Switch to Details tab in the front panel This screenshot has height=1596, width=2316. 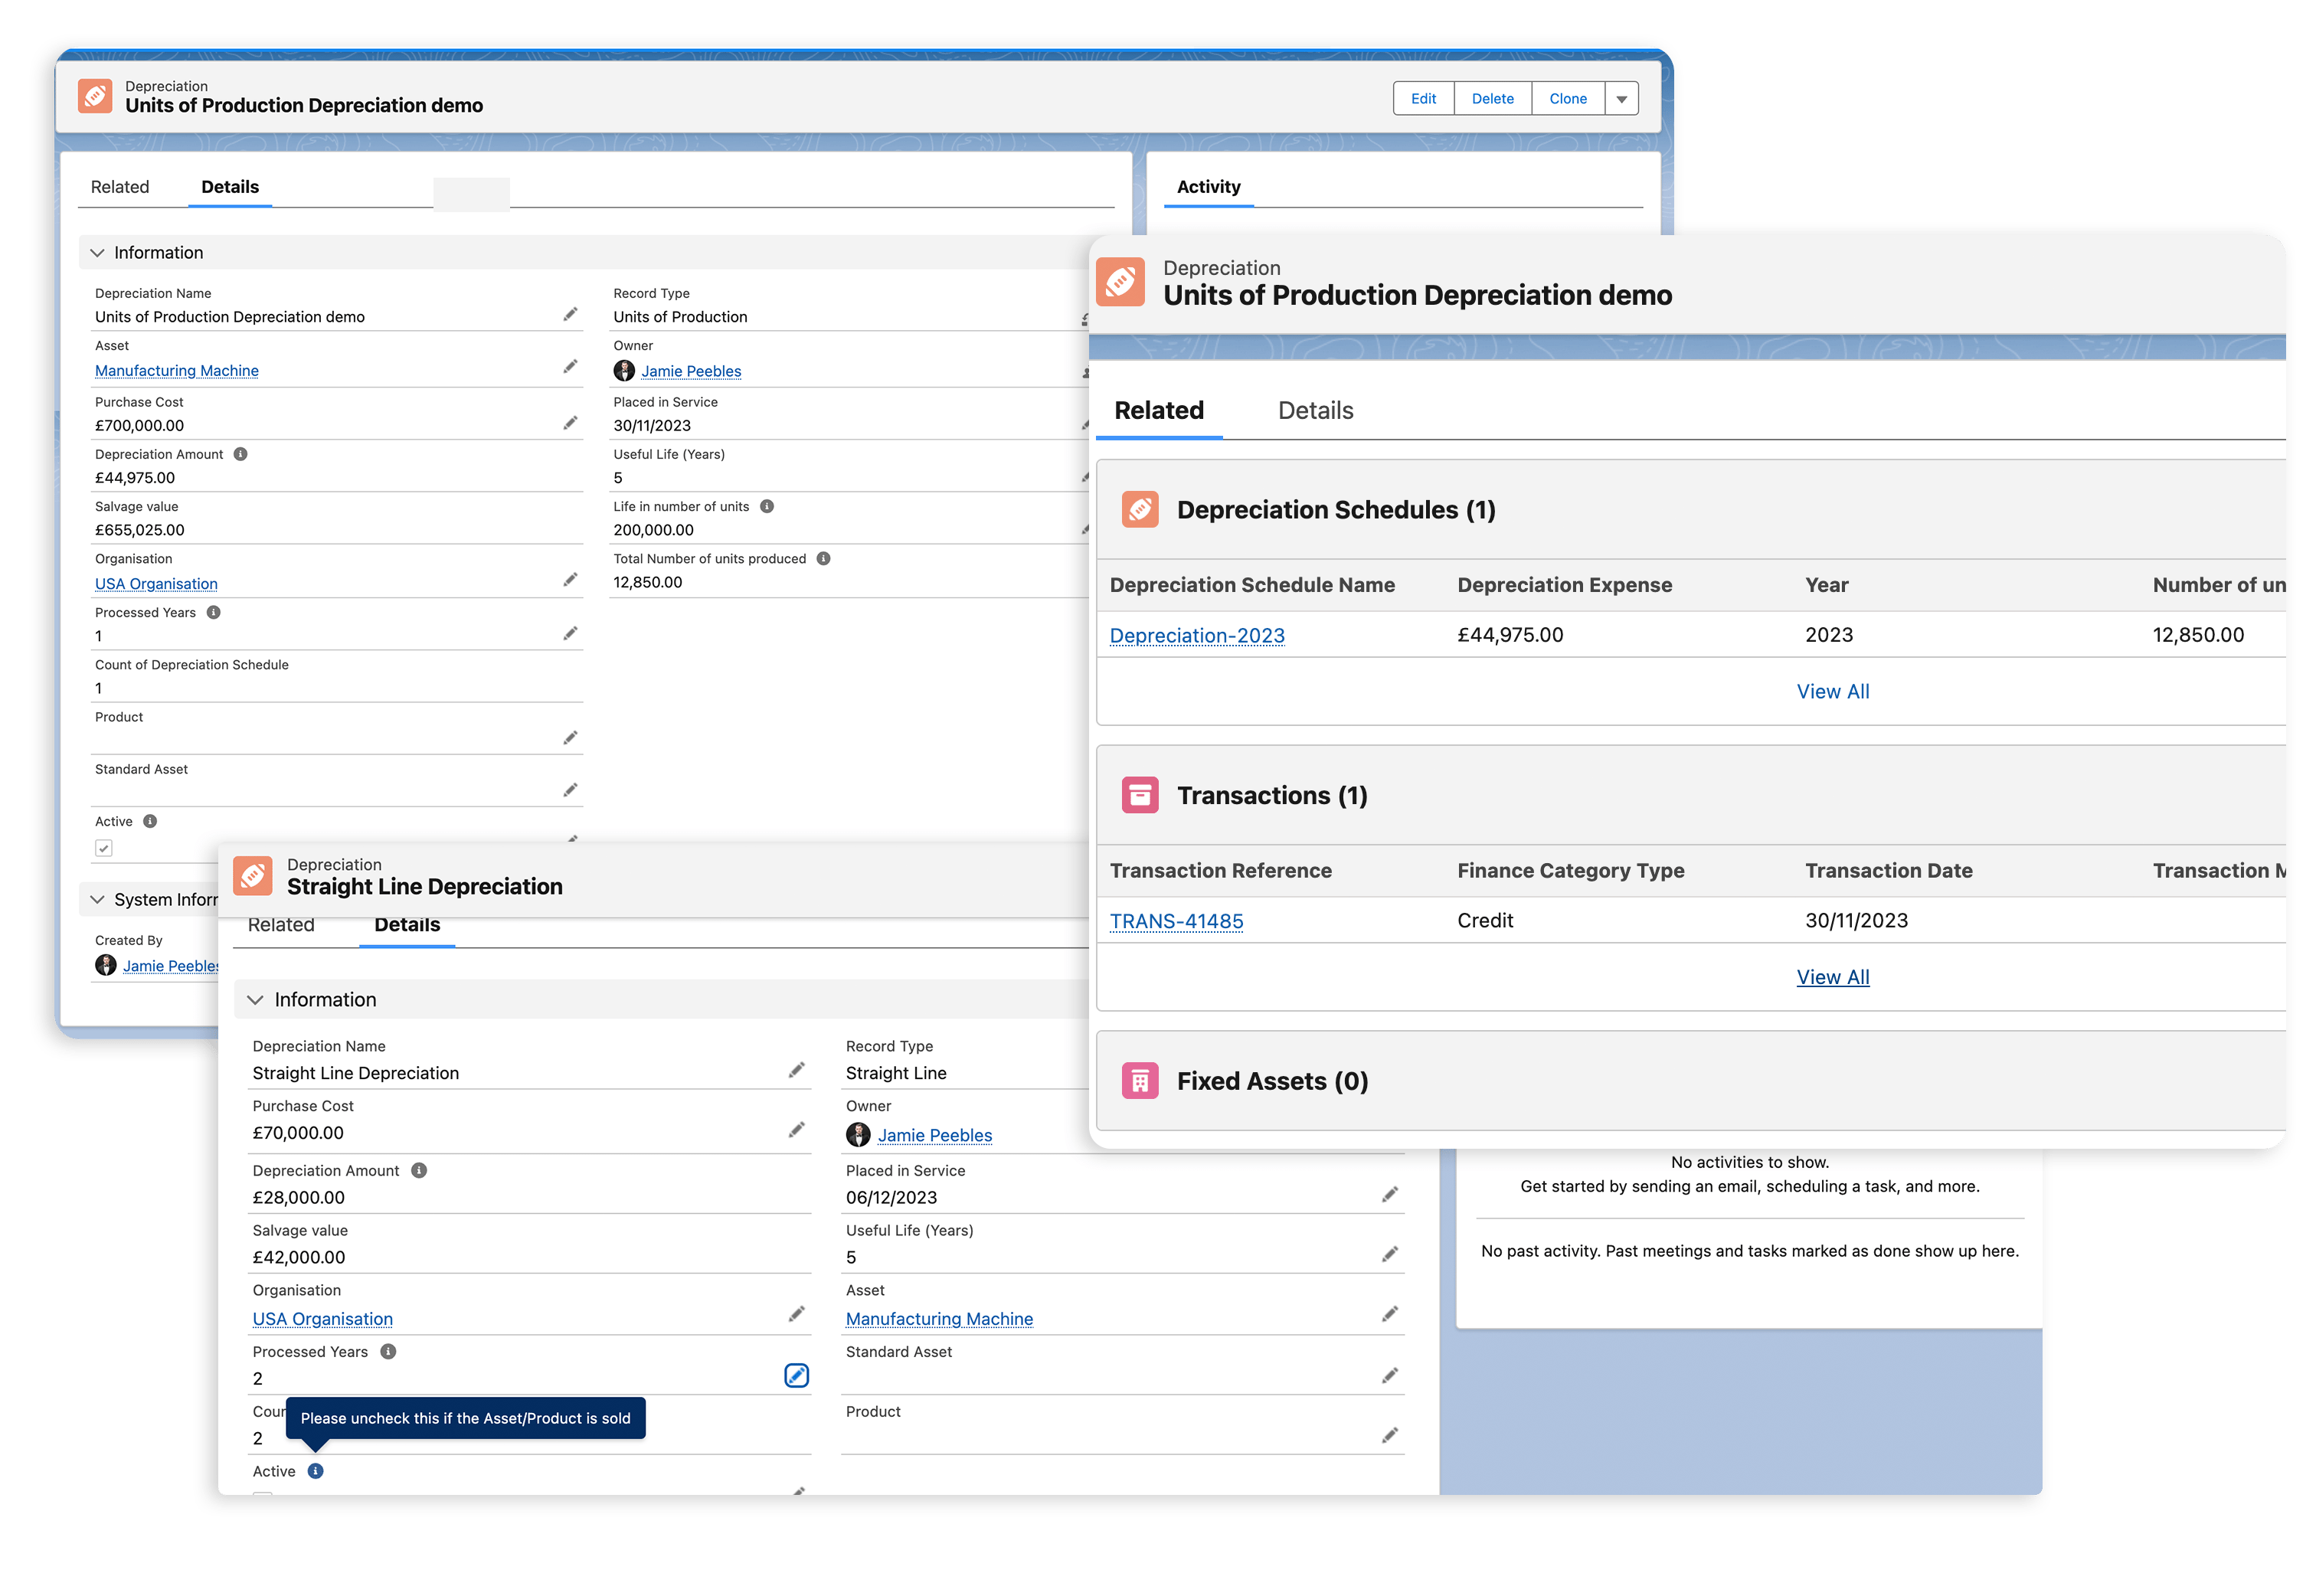(1315, 411)
